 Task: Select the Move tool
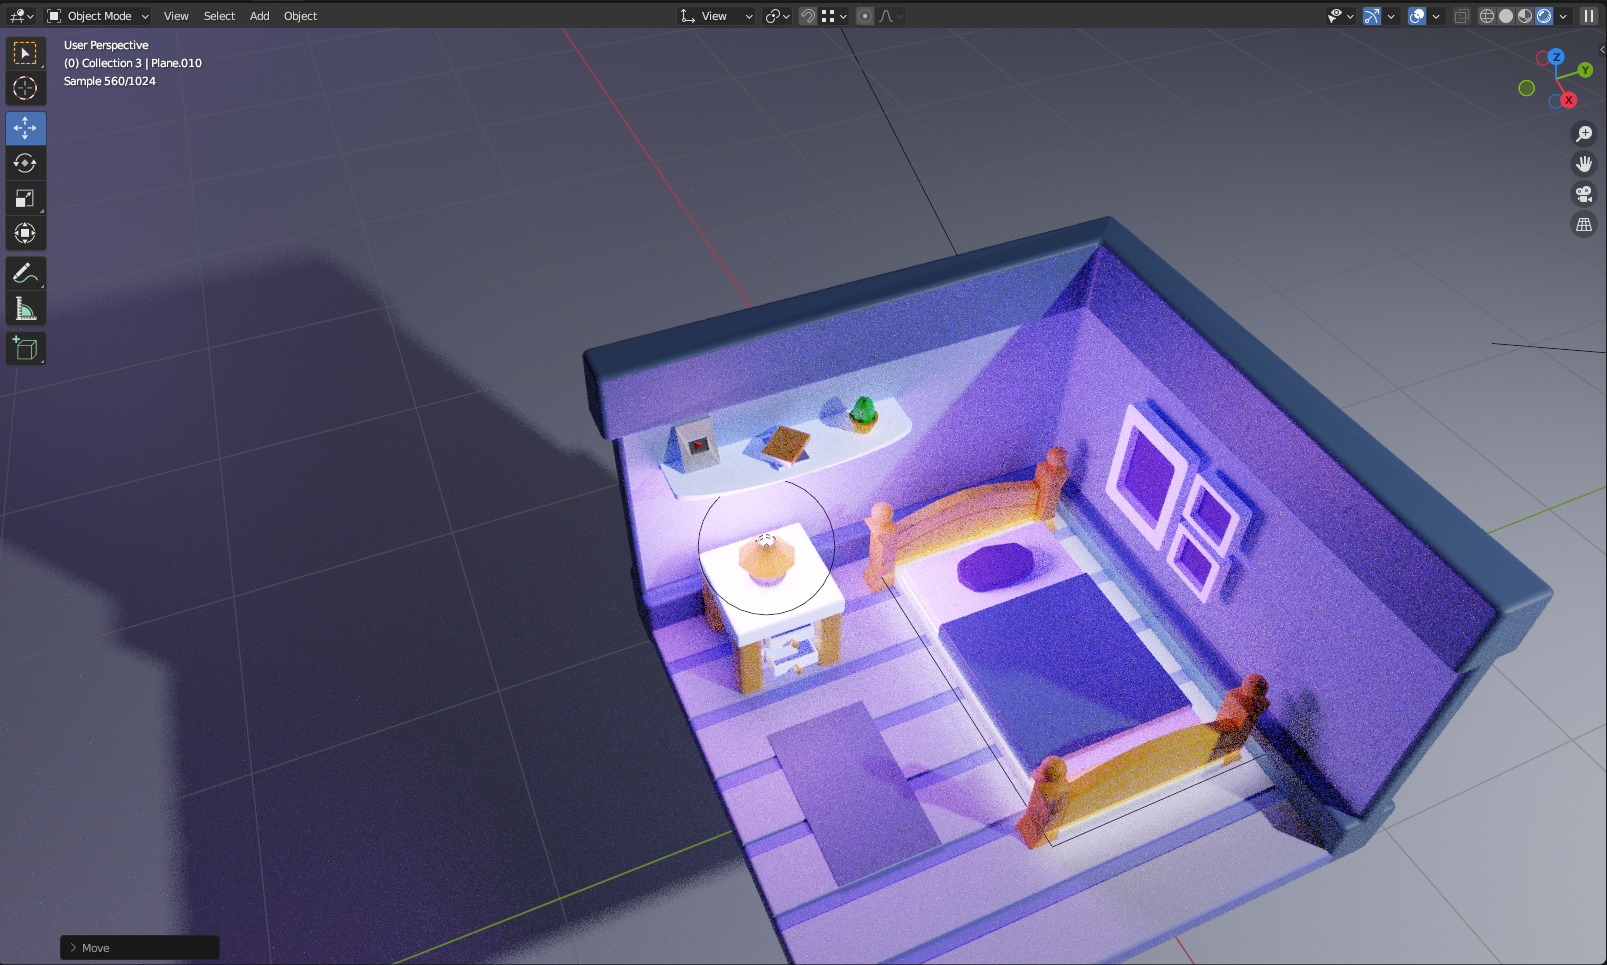pyautogui.click(x=25, y=128)
